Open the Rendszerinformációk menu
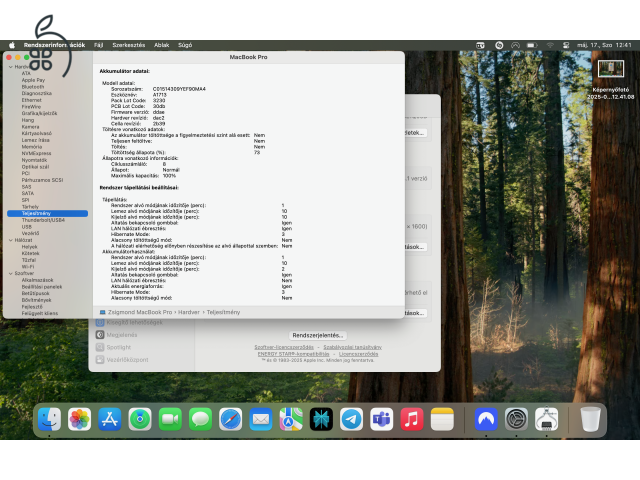 click(x=54, y=45)
